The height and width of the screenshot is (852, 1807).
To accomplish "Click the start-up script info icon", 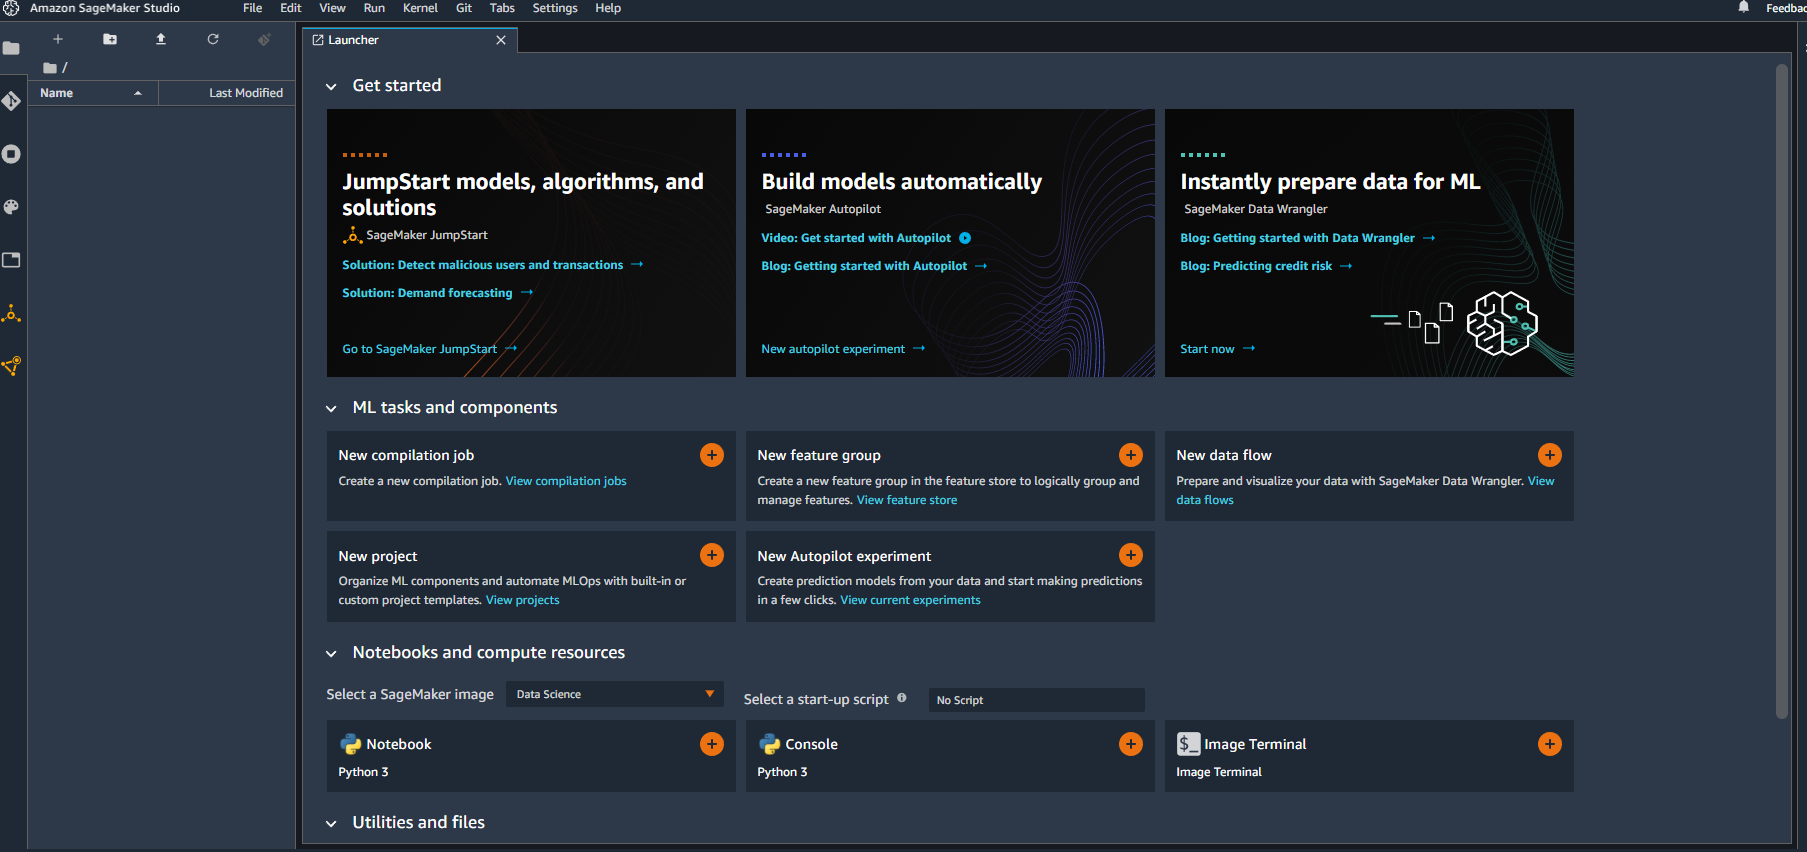I will [902, 698].
